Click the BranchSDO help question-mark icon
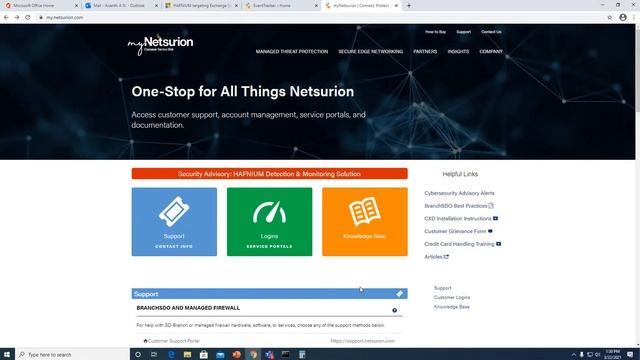Screen dimensions: 640x360 pyautogui.click(x=394, y=310)
